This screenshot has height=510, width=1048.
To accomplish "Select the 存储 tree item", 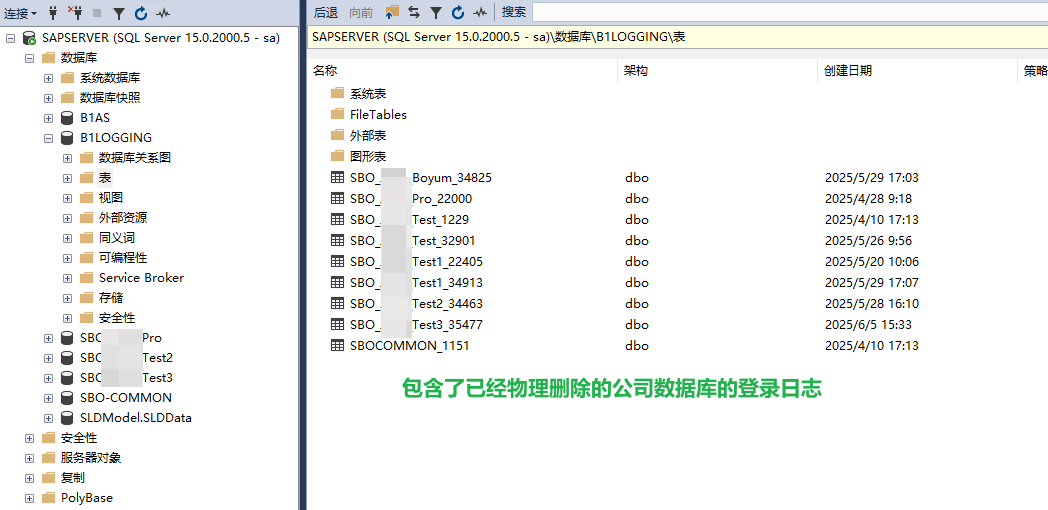I will click(x=111, y=298).
